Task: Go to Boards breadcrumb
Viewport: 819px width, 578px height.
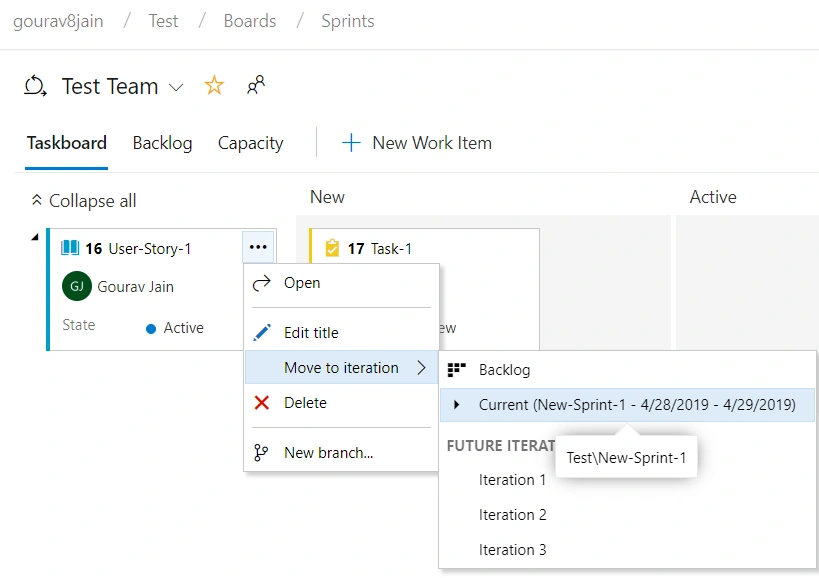Action: [x=250, y=21]
